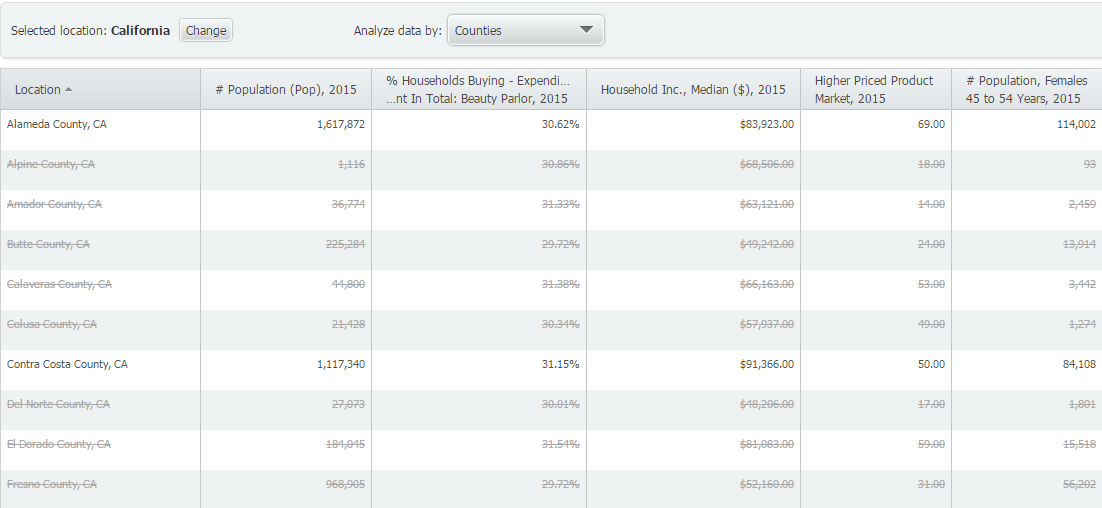Click Contra Costa population value 1,117,340
Viewport: 1102px width, 508px height.
(341, 364)
